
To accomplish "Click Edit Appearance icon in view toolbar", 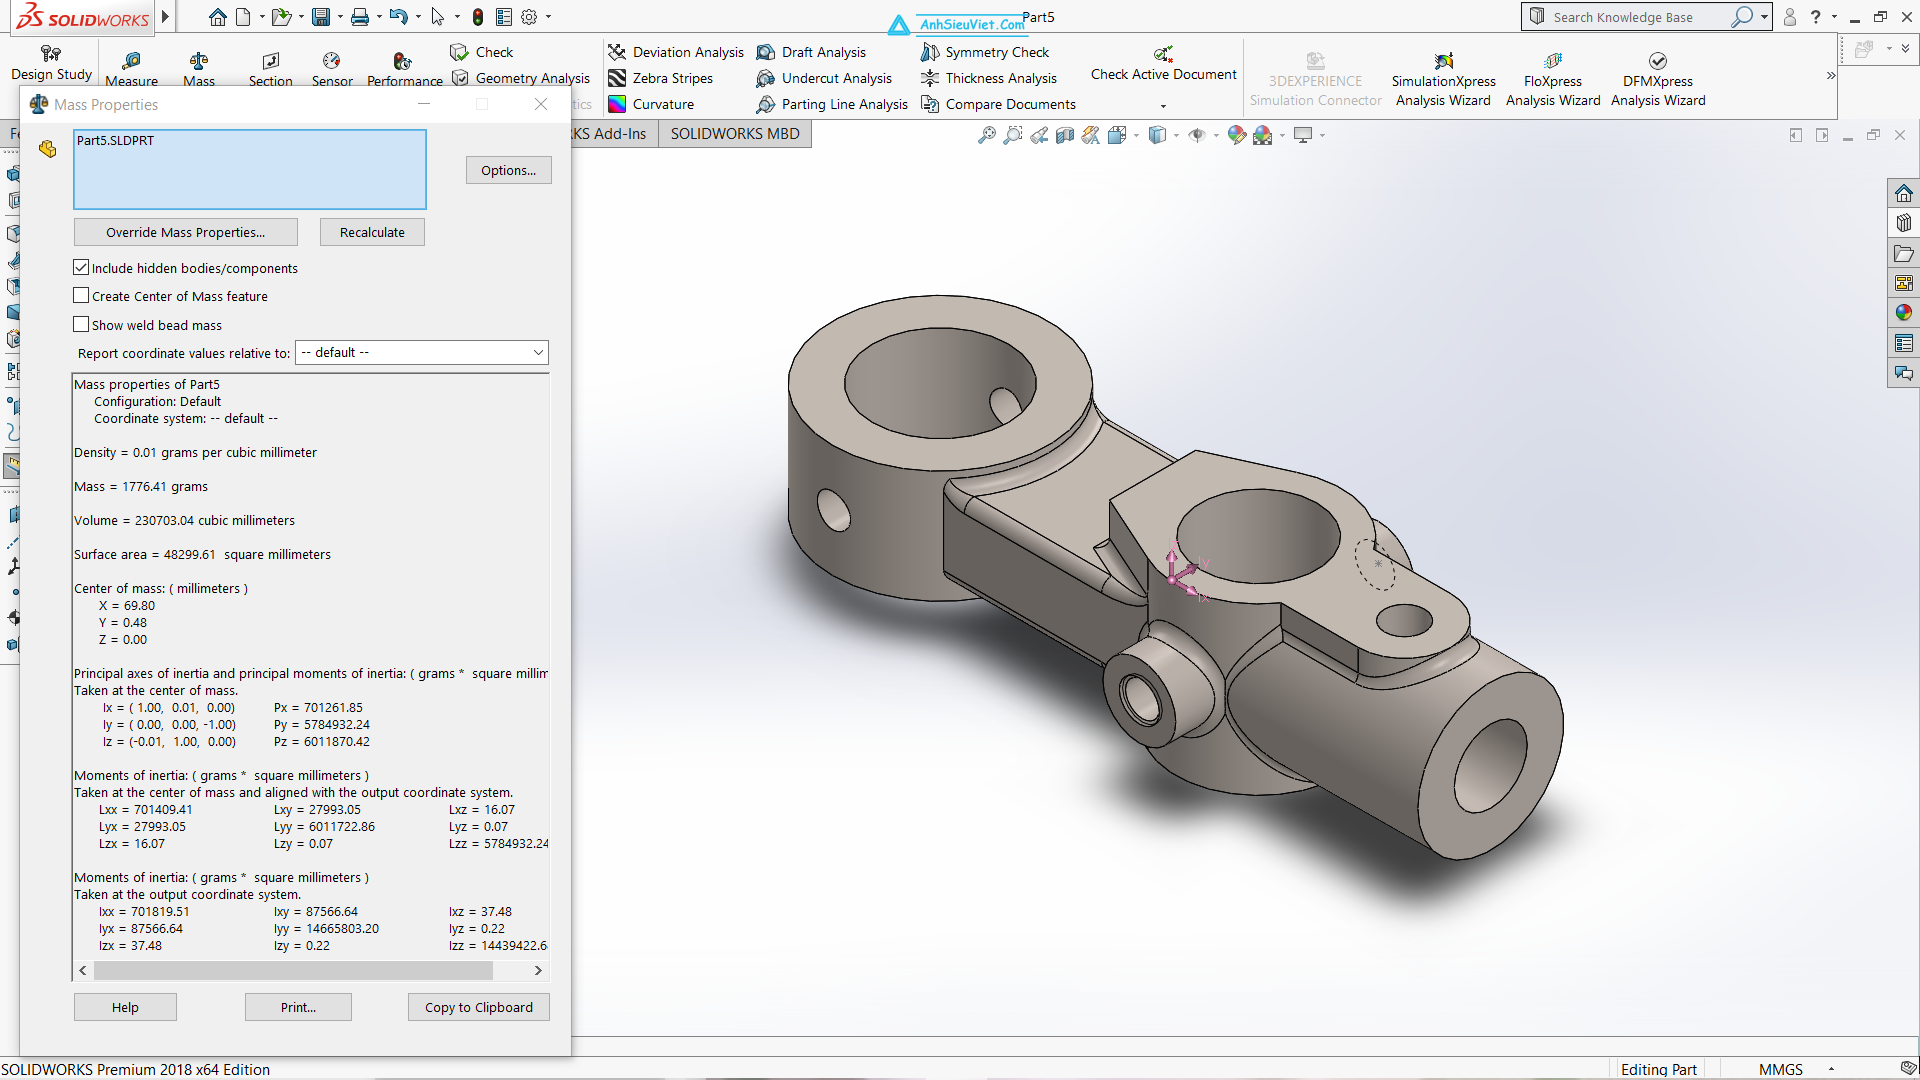I will [x=1237, y=135].
